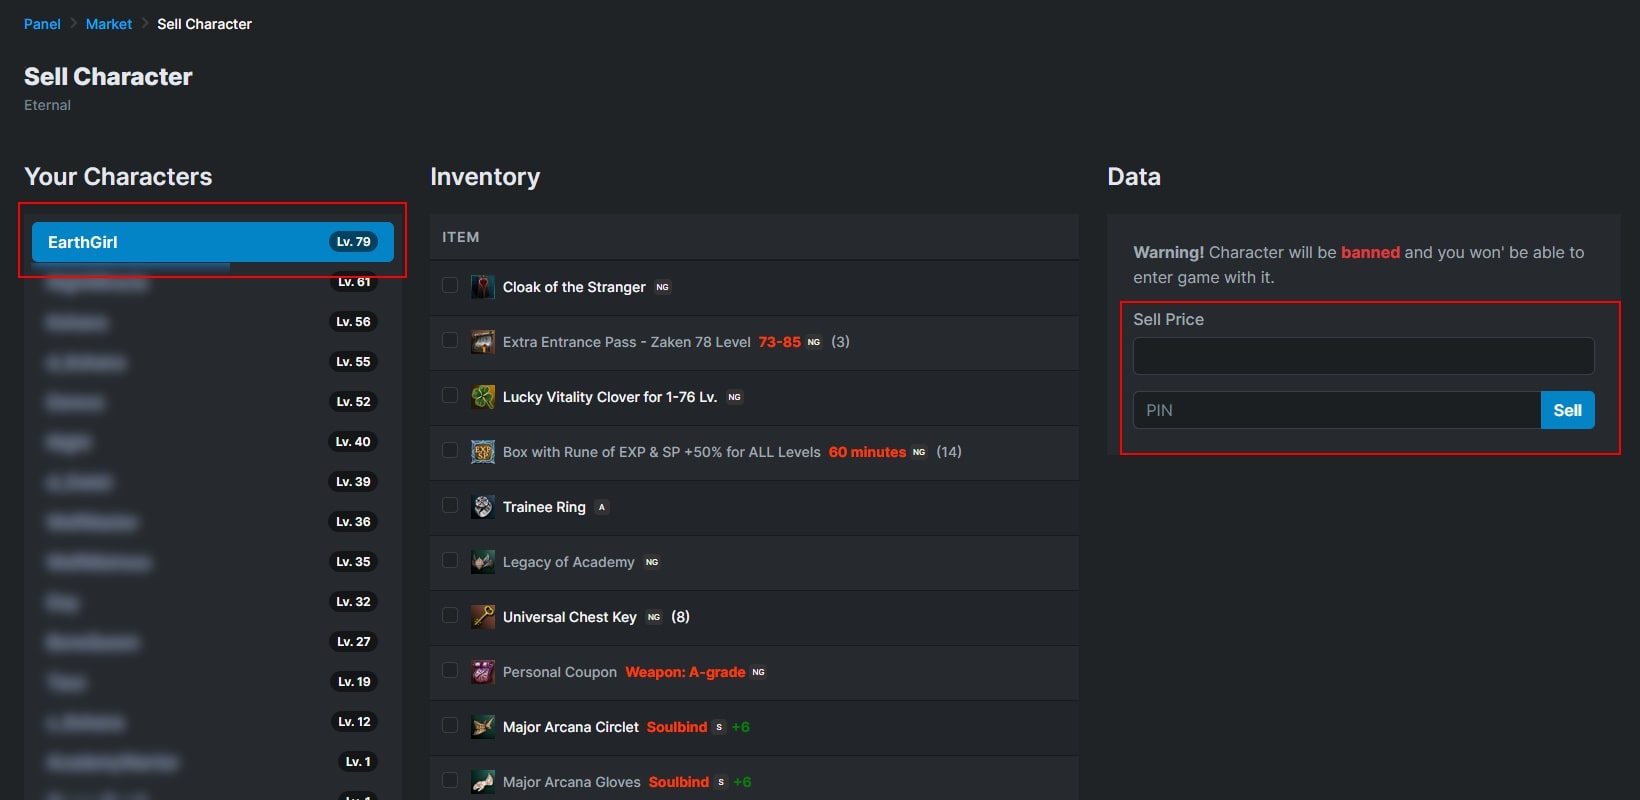Image resolution: width=1640 pixels, height=800 pixels.
Task: Go to the Market breadcrumb link
Action: point(109,24)
